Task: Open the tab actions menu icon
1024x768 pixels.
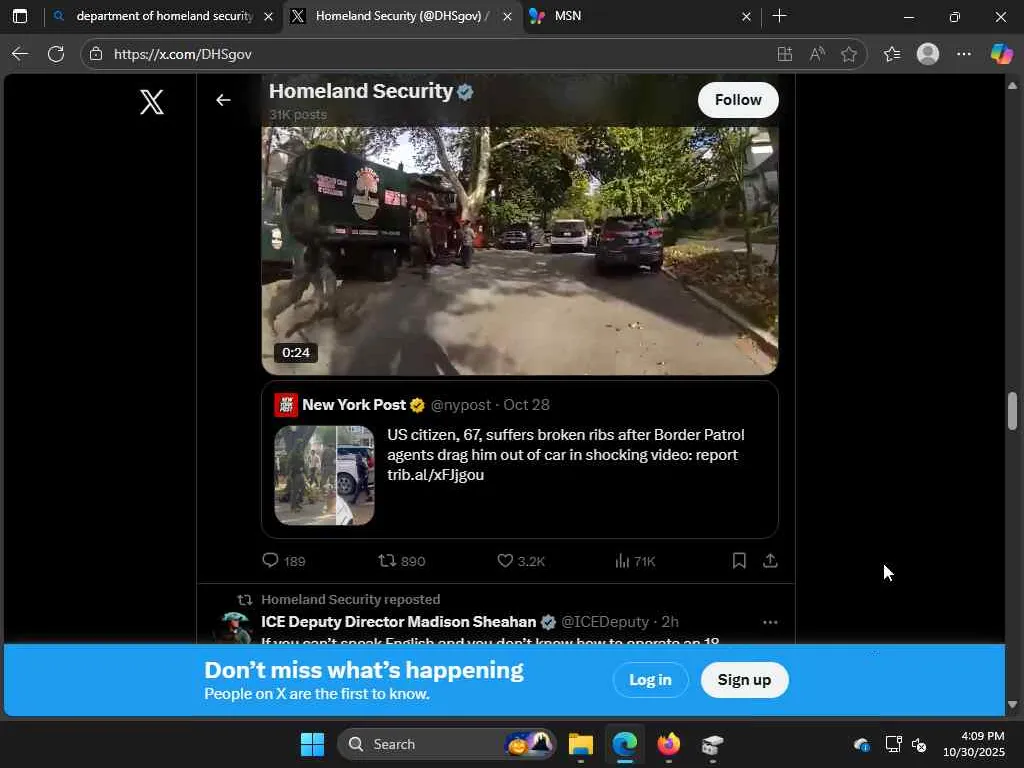Action: point(20,16)
